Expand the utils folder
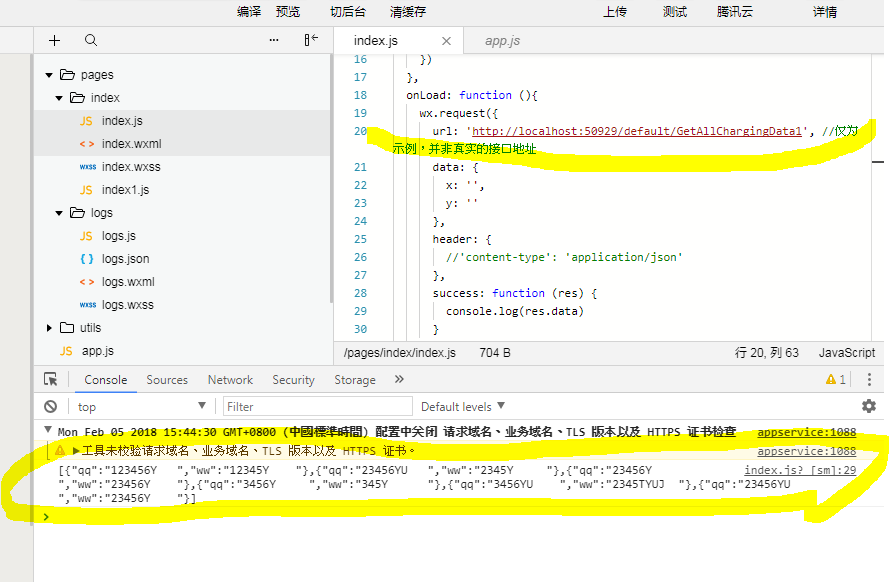 (50, 328)
